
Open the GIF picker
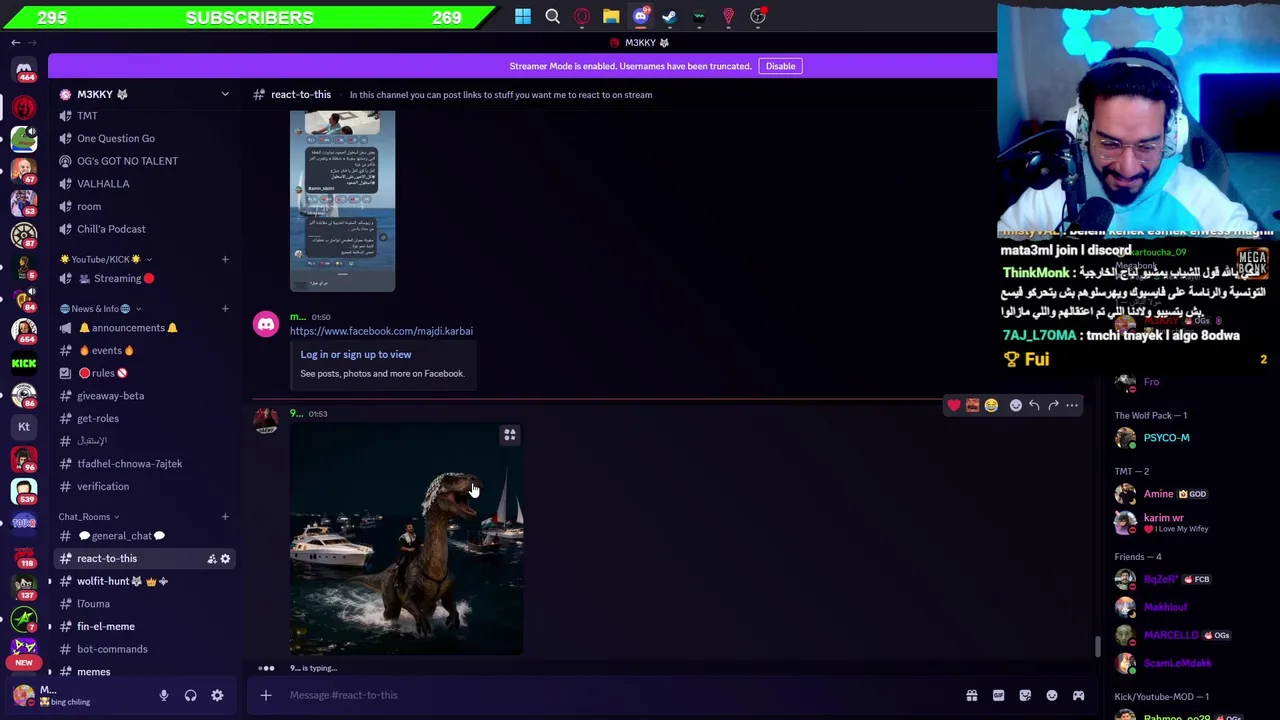998,695
